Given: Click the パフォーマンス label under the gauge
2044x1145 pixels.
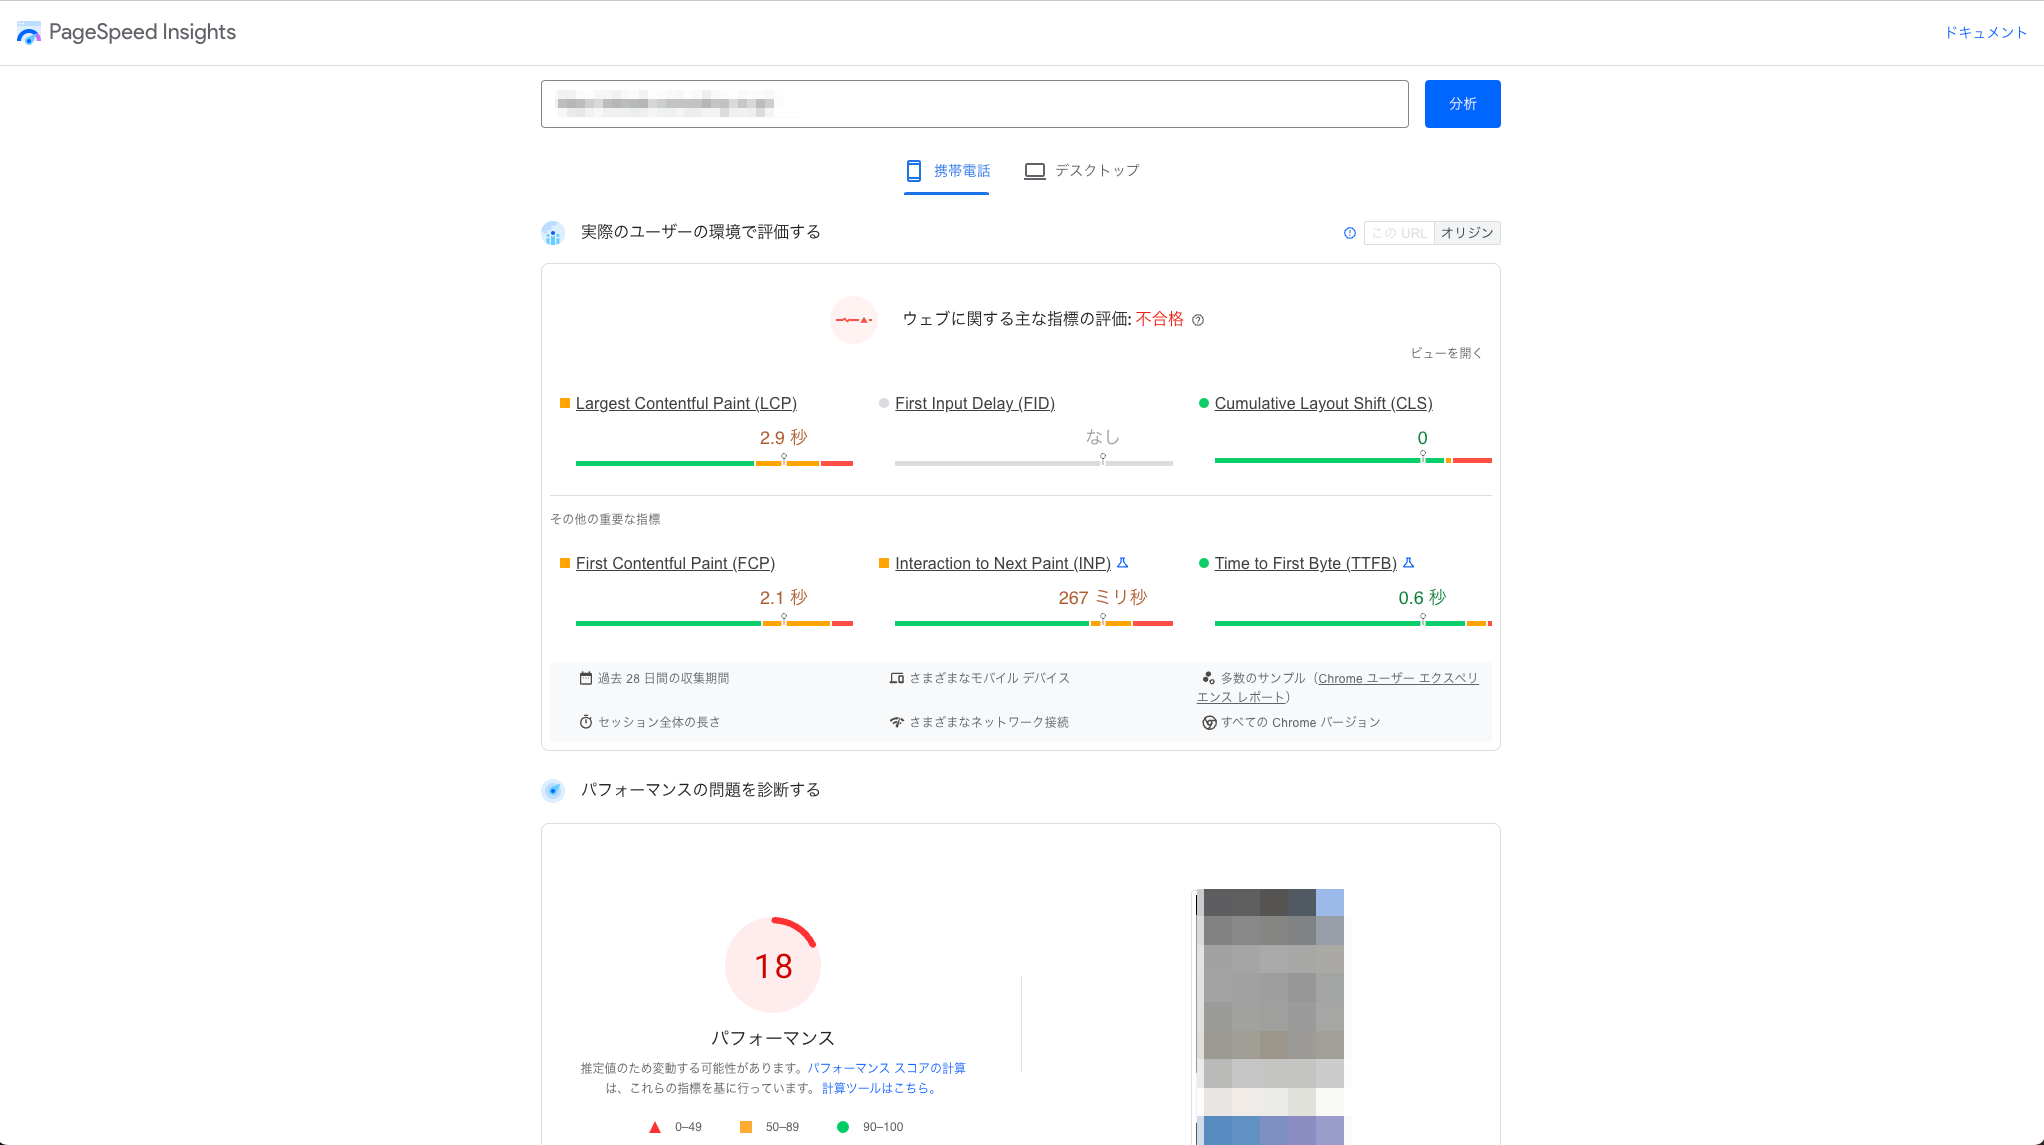Looking at the screenshot, I should pyautogui.click(x=773, y=1038).
